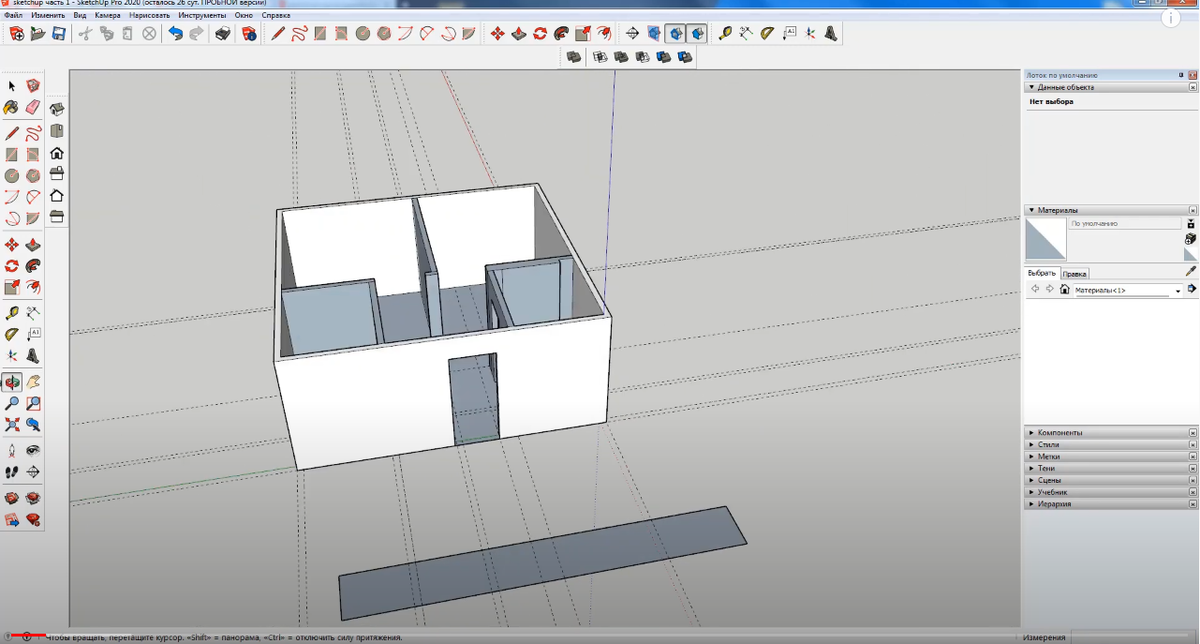Toggle the Section Cuts display button
Screen dimensions: 1200x644
(x=676, y=34)
